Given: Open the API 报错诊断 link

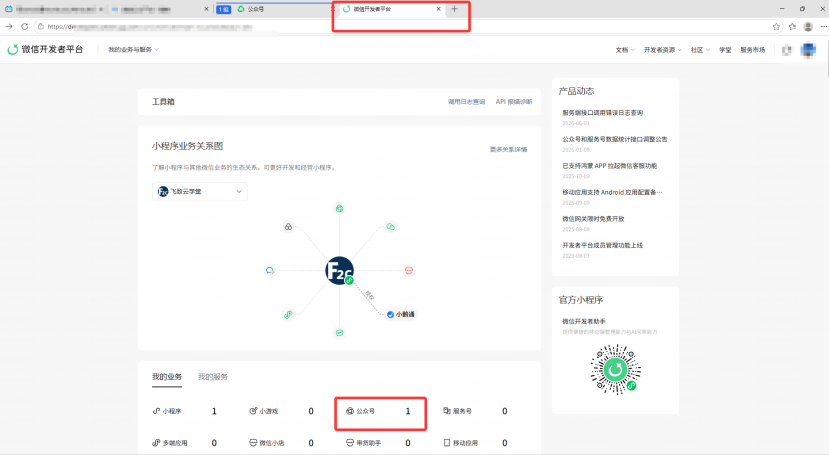Looking at the screenshot, I should click(514, 102).
